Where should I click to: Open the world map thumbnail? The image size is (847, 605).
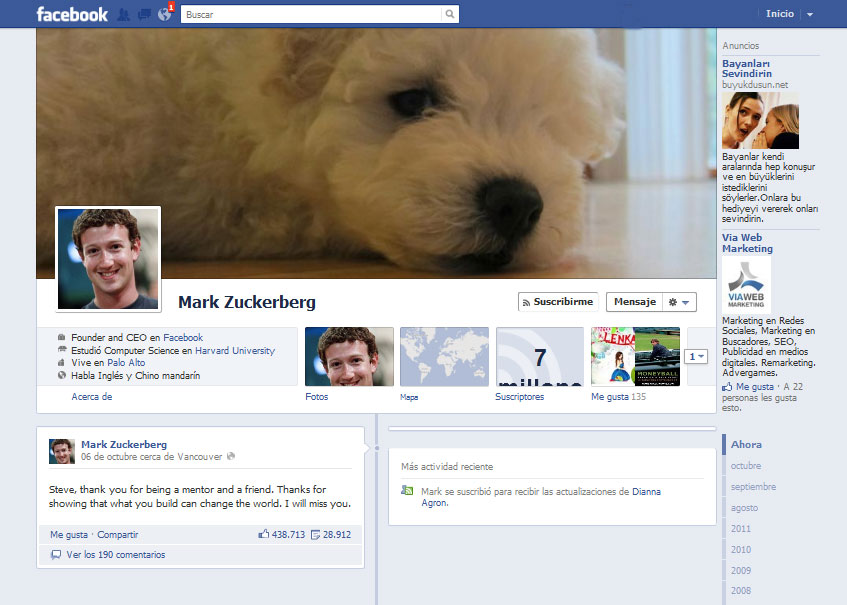click(x=444, y=357)
